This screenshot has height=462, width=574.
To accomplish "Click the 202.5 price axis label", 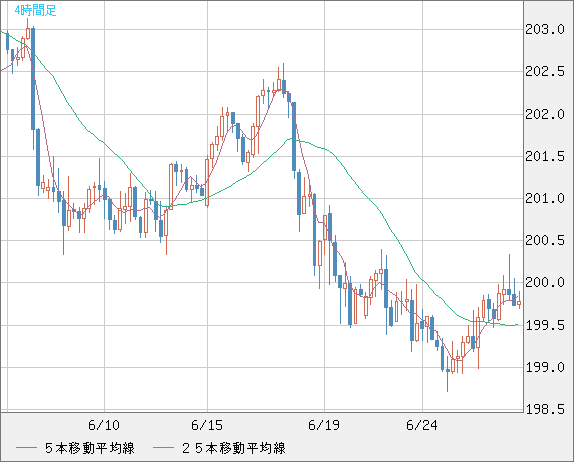I will tap(545, 71).
